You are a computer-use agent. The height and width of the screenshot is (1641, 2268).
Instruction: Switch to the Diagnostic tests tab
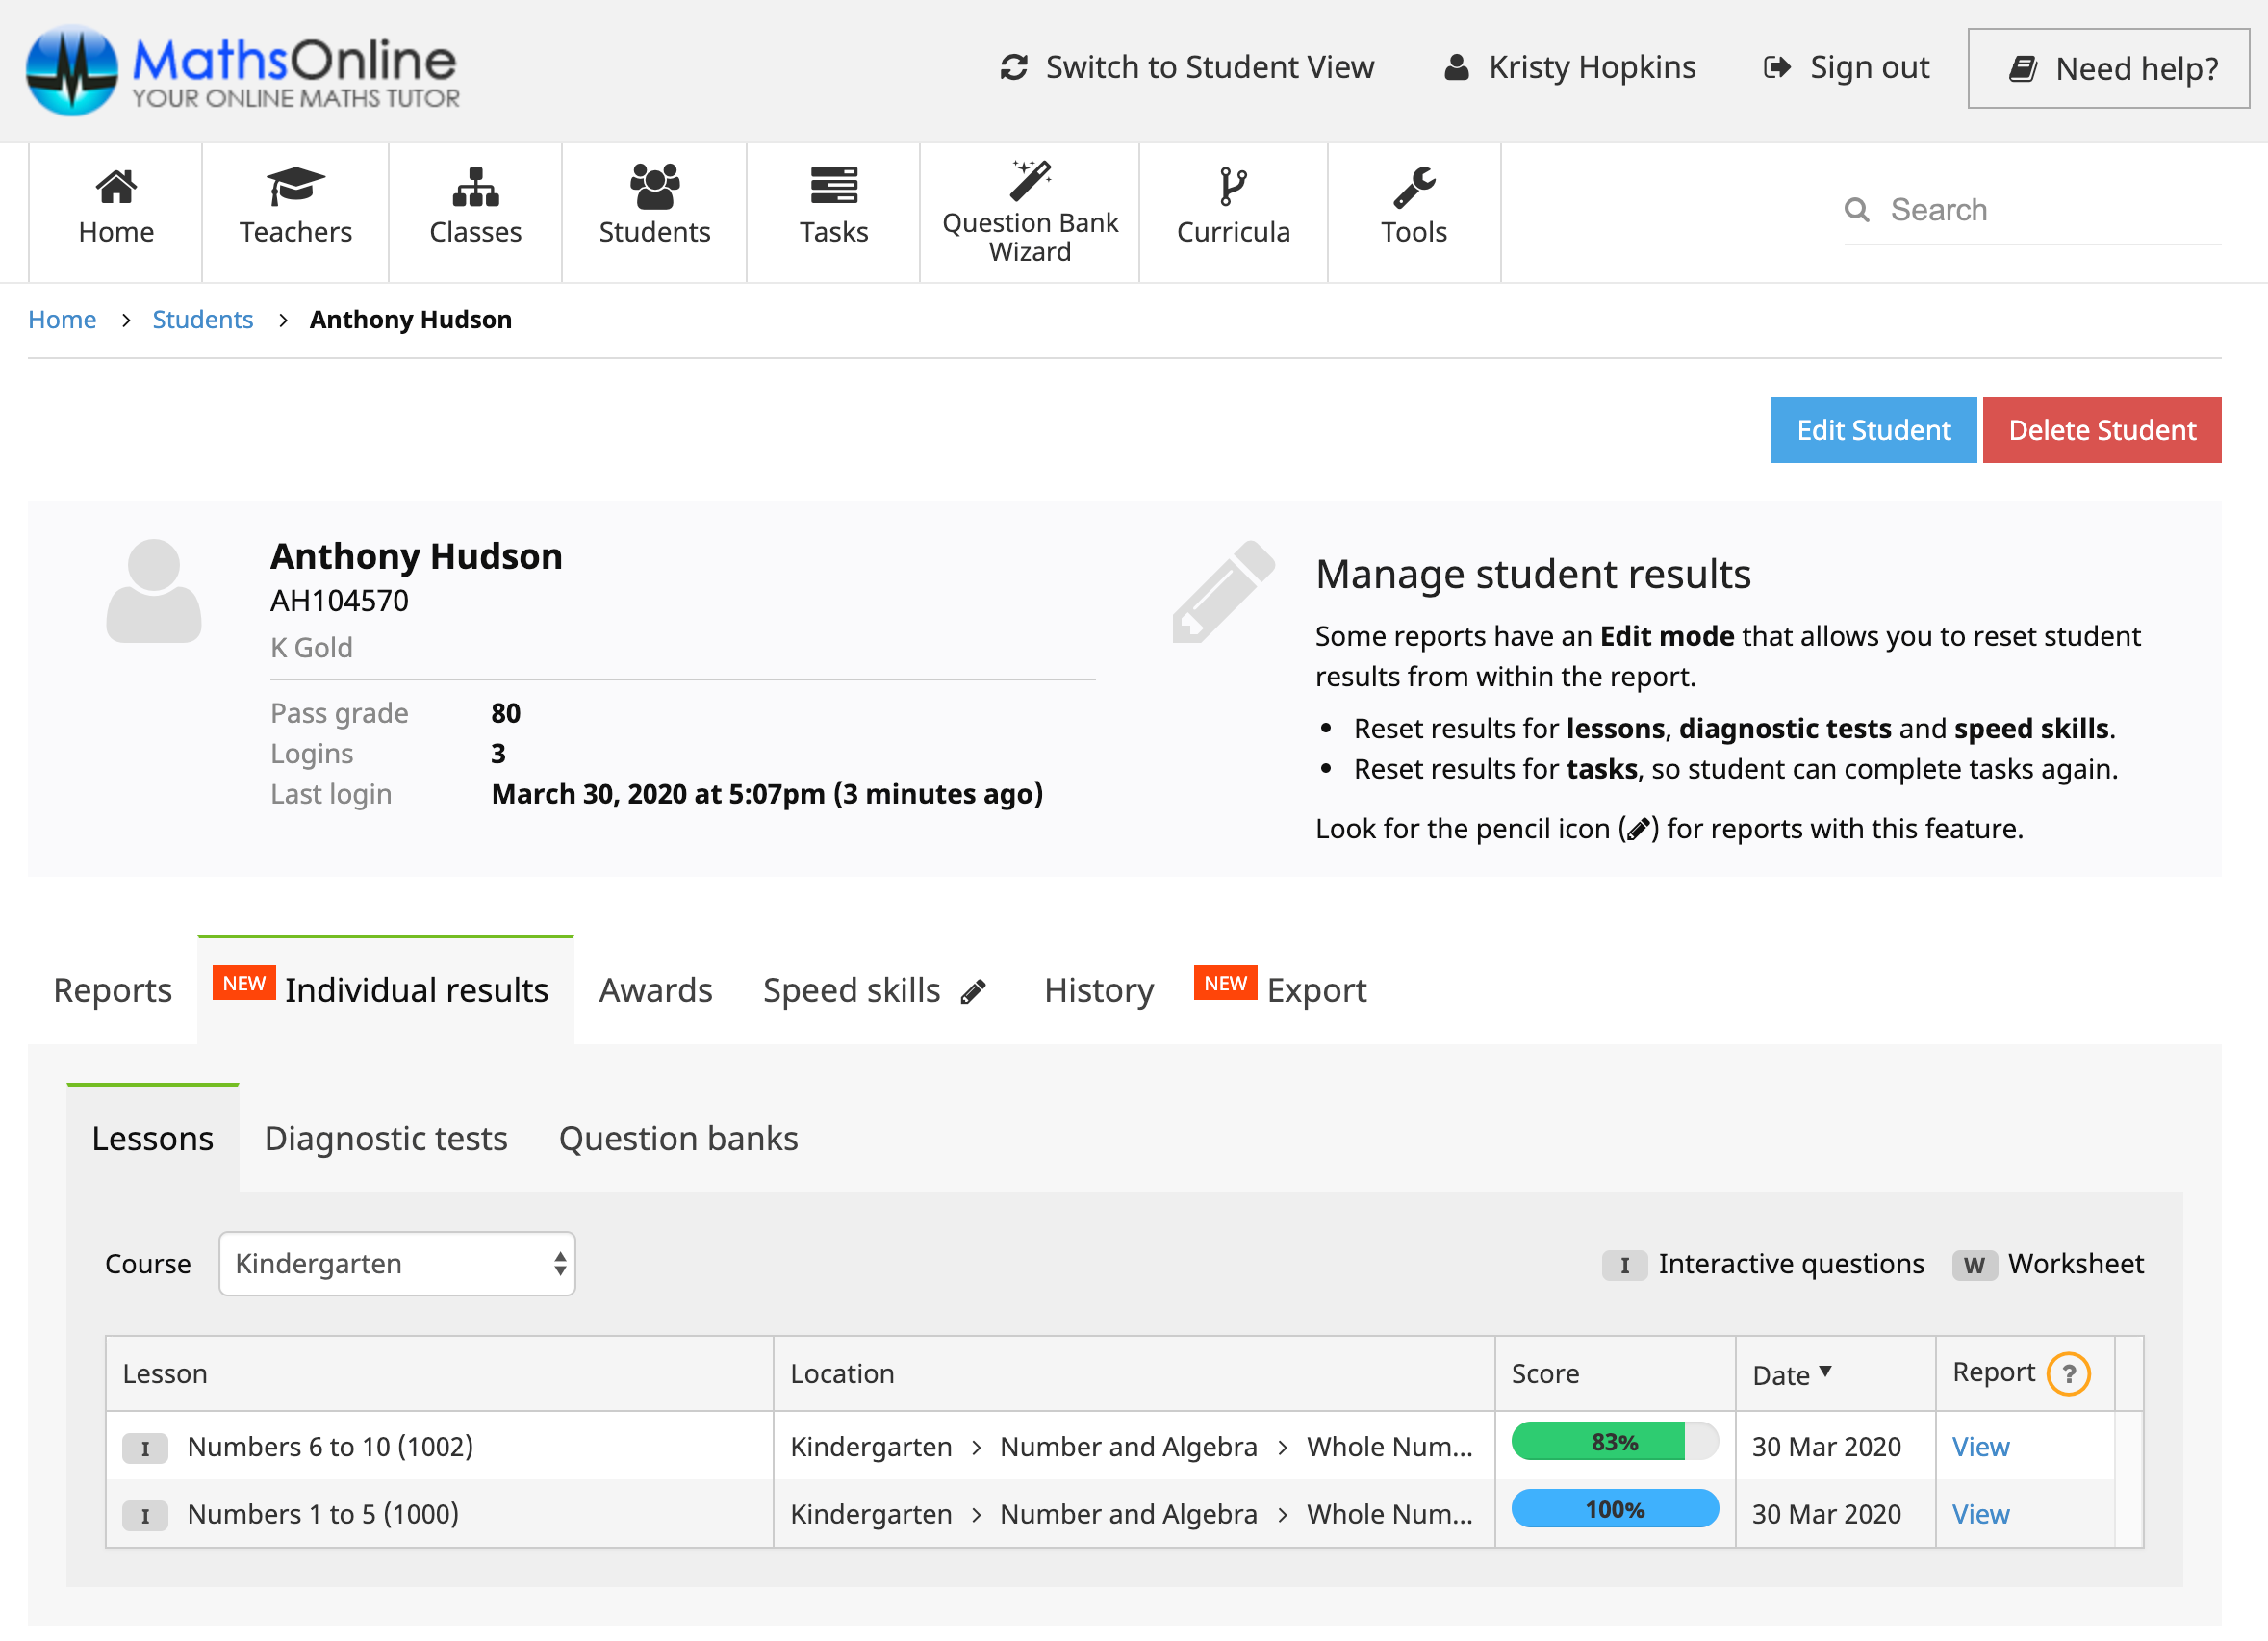click(x=385, y=1139)
